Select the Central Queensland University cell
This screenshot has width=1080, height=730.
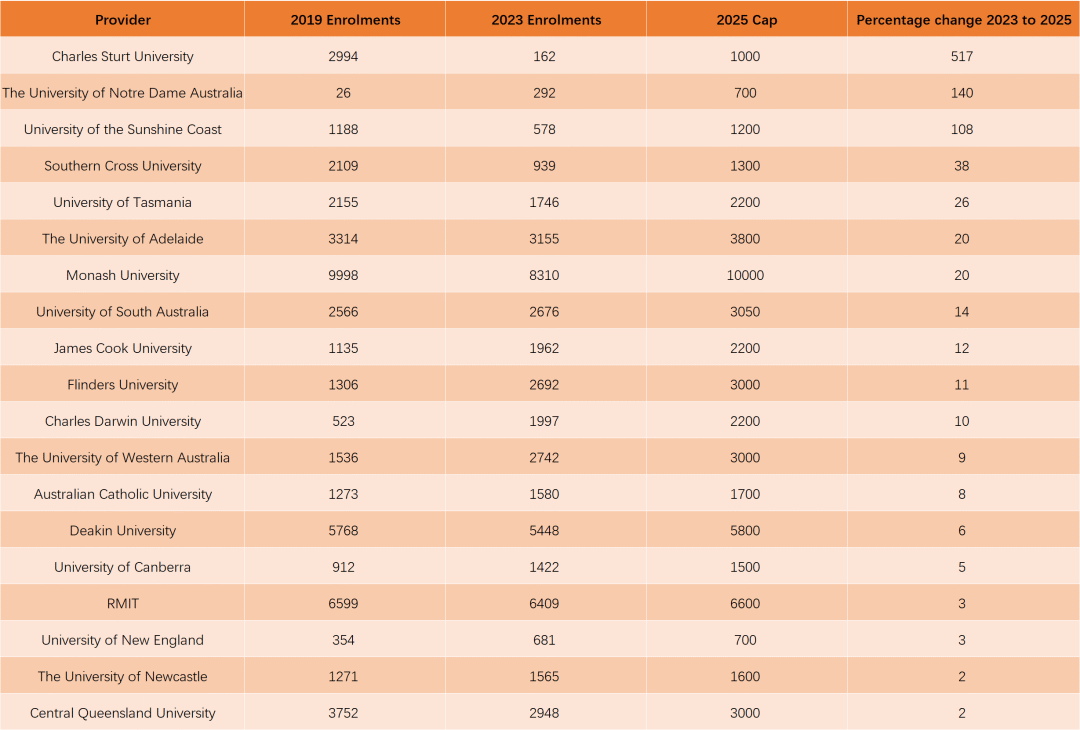123,714
